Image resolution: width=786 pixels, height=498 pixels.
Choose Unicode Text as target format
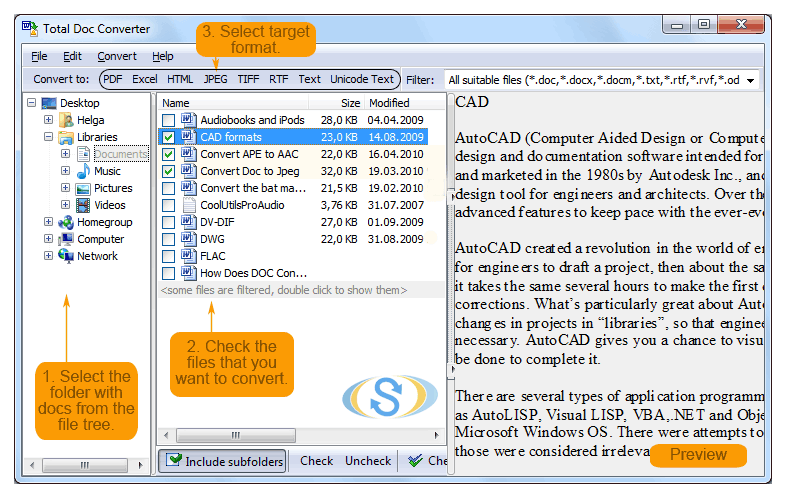coord(362,79)
